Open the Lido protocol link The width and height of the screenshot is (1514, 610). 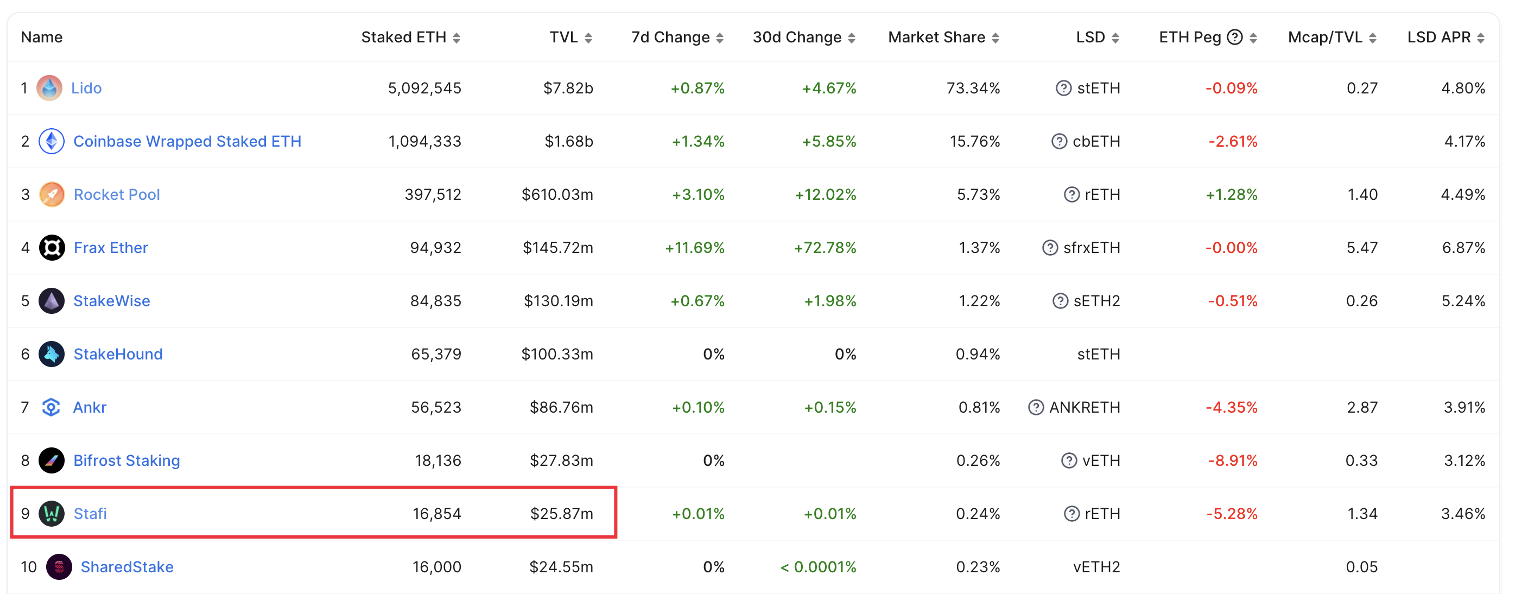point(86,88)
